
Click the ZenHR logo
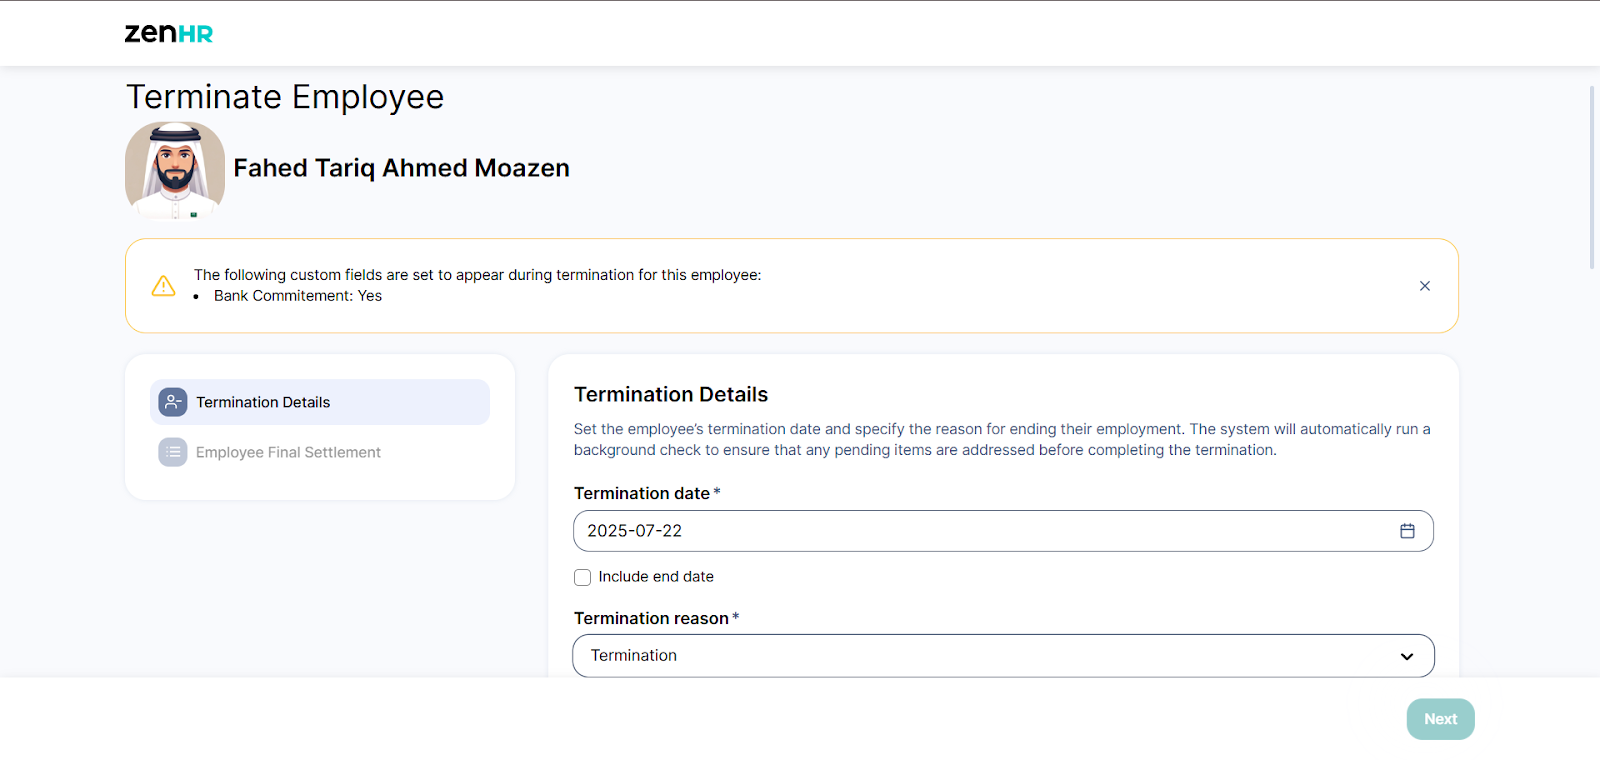click(168, 33)
